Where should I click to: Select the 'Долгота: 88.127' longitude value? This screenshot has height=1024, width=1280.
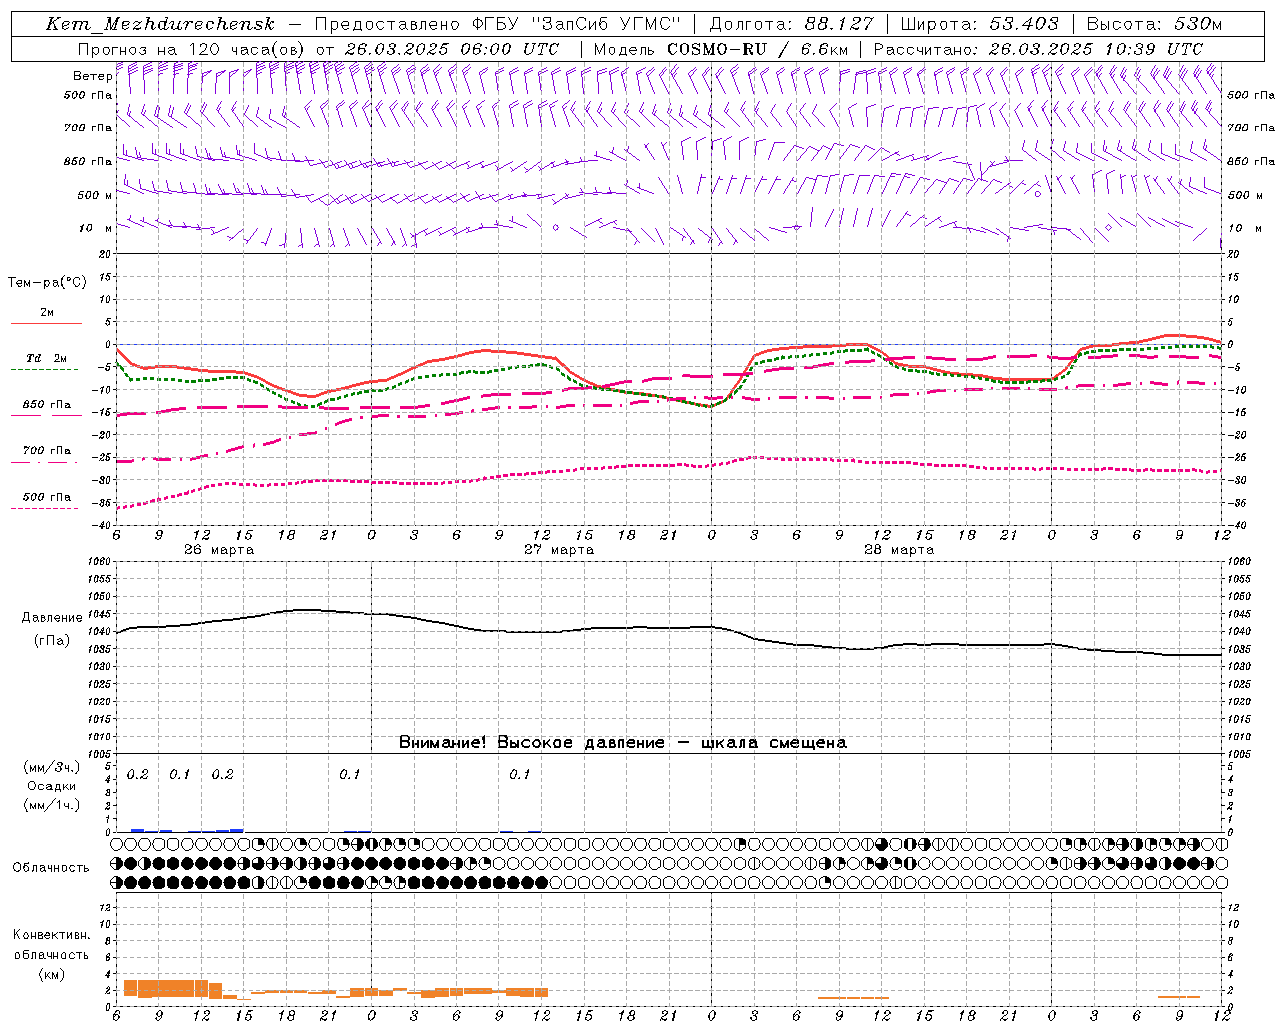coord(791,24)
